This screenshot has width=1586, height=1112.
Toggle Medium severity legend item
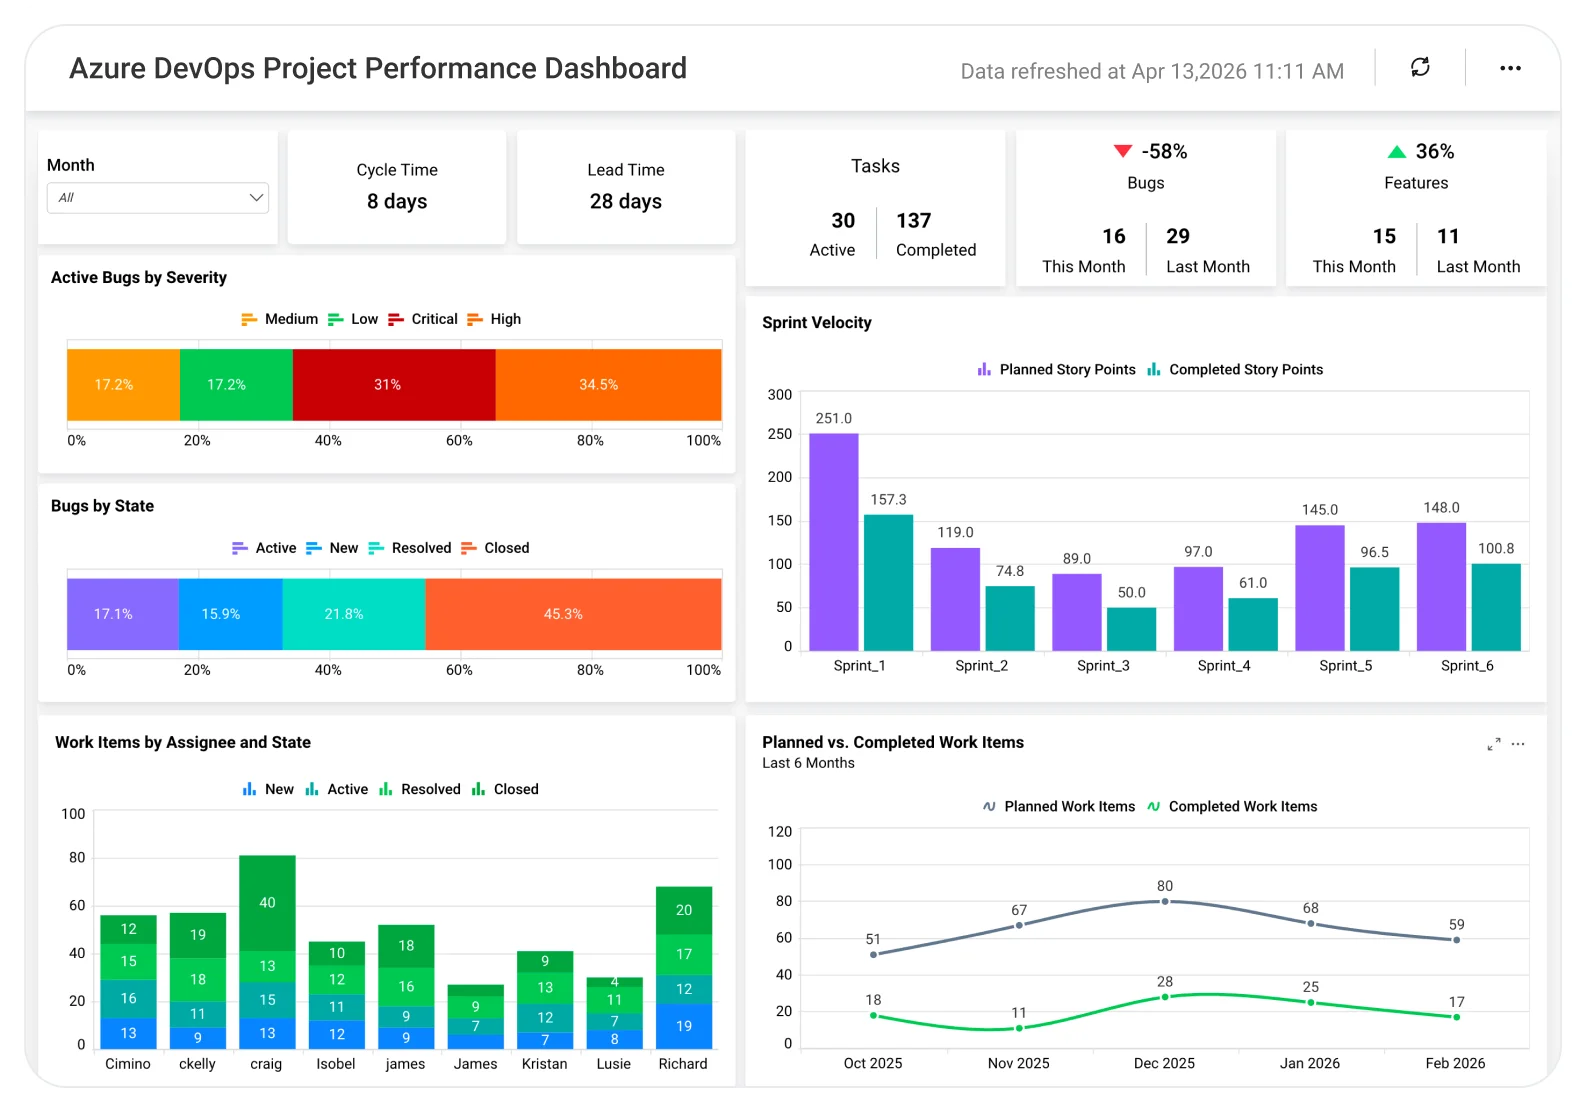[x=279, y=319]
